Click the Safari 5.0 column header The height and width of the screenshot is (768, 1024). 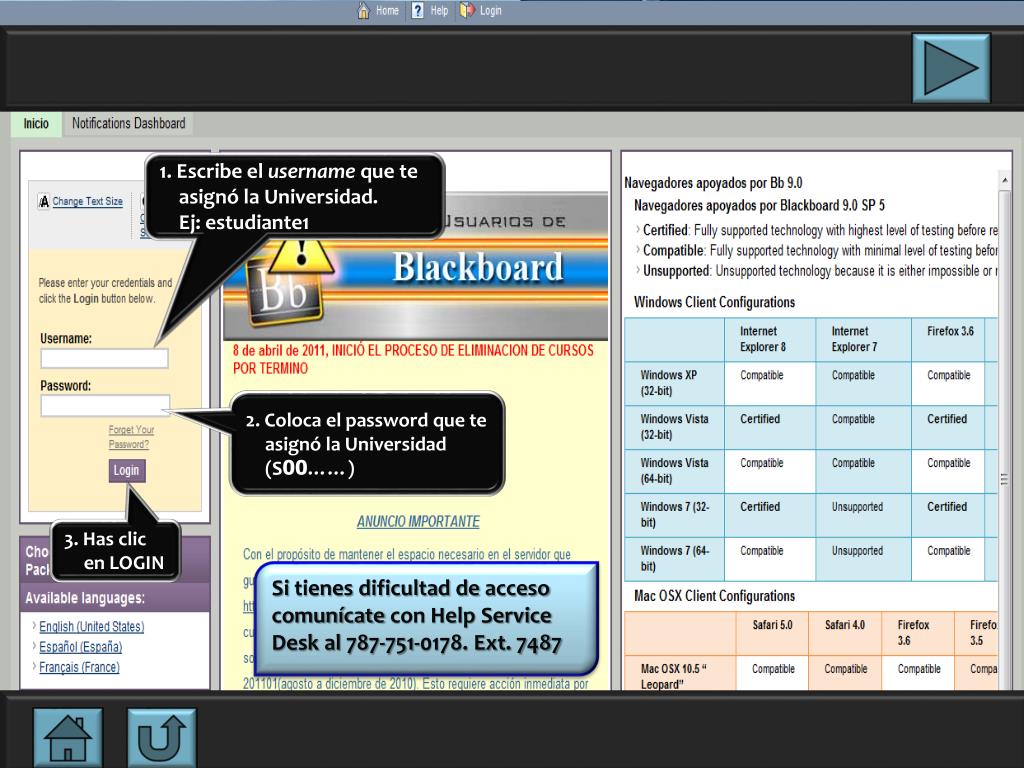[772, 633]
